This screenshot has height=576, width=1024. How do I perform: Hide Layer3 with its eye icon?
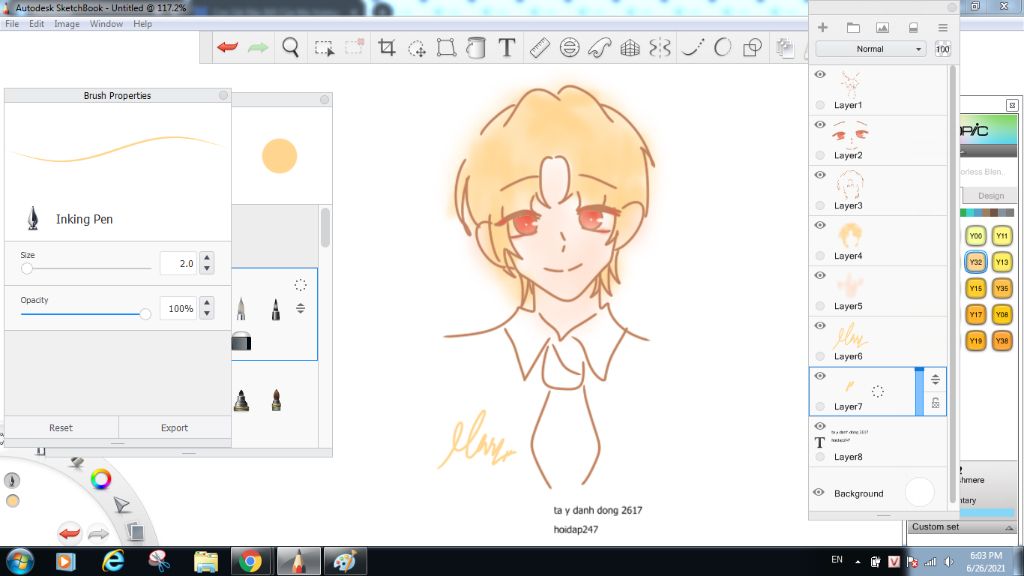tap(820, 175)
